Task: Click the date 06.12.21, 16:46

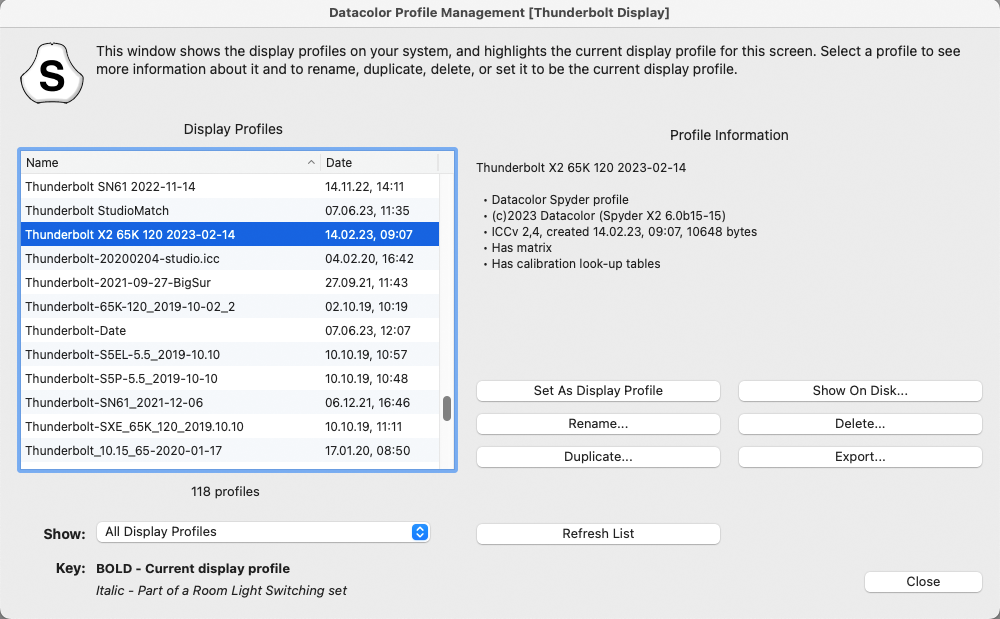Action: point(367,403)
